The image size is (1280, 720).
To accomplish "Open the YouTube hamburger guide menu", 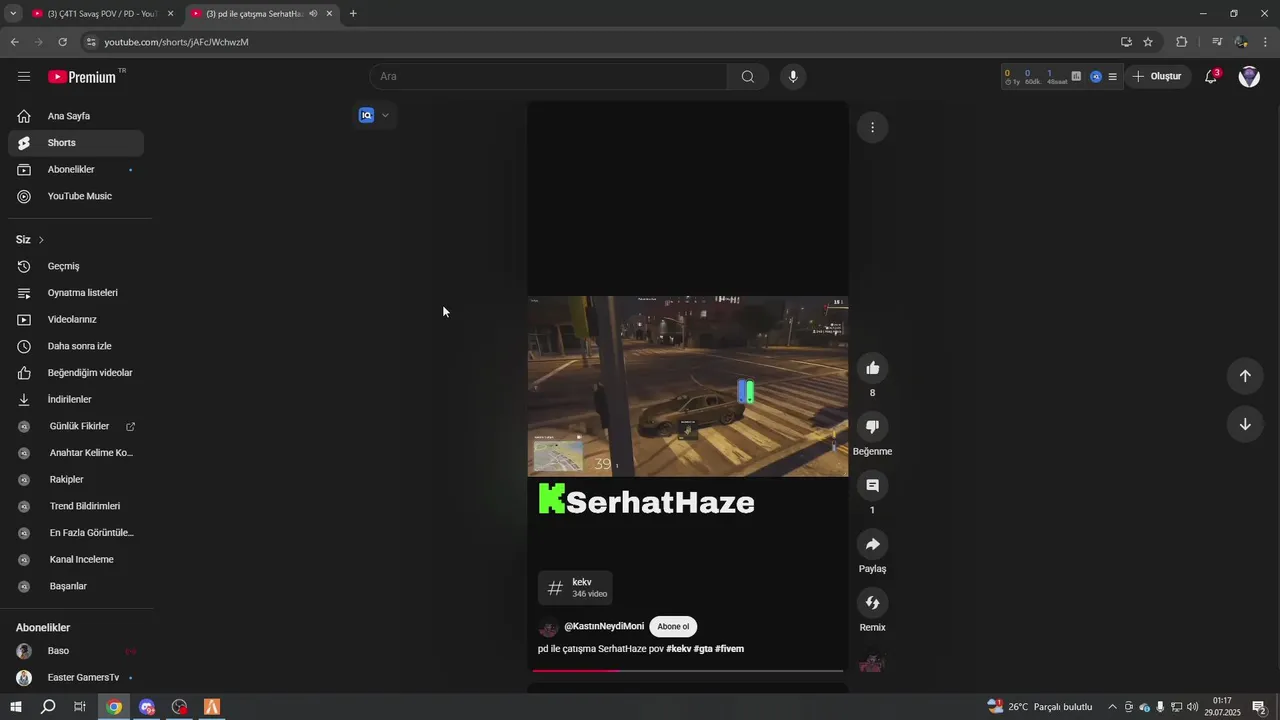I will [24, 76].
